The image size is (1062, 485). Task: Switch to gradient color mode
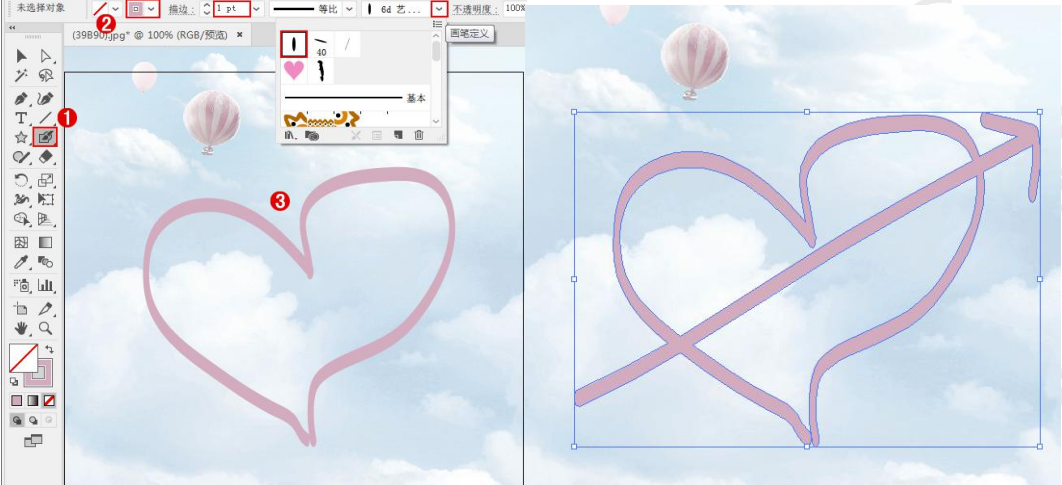click(32, 400)
